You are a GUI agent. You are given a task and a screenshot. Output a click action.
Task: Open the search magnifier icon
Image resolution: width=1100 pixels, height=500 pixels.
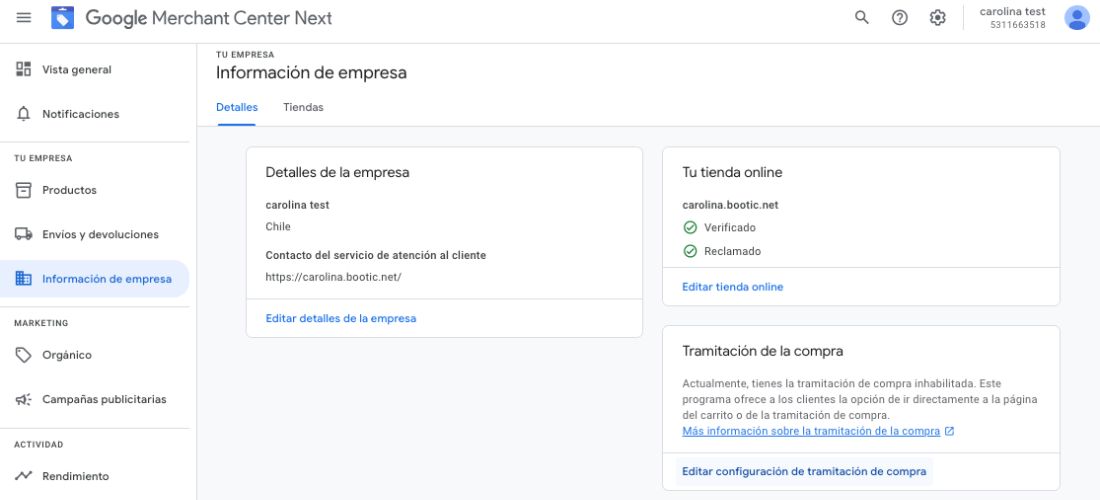(862, 18)
